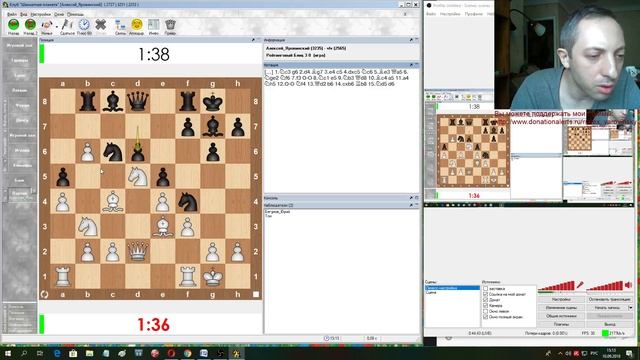Viewport: 640px width, 360px height.
Task: Open the 'Помощь' menu in chess client
Action: [x=76, y=14]
